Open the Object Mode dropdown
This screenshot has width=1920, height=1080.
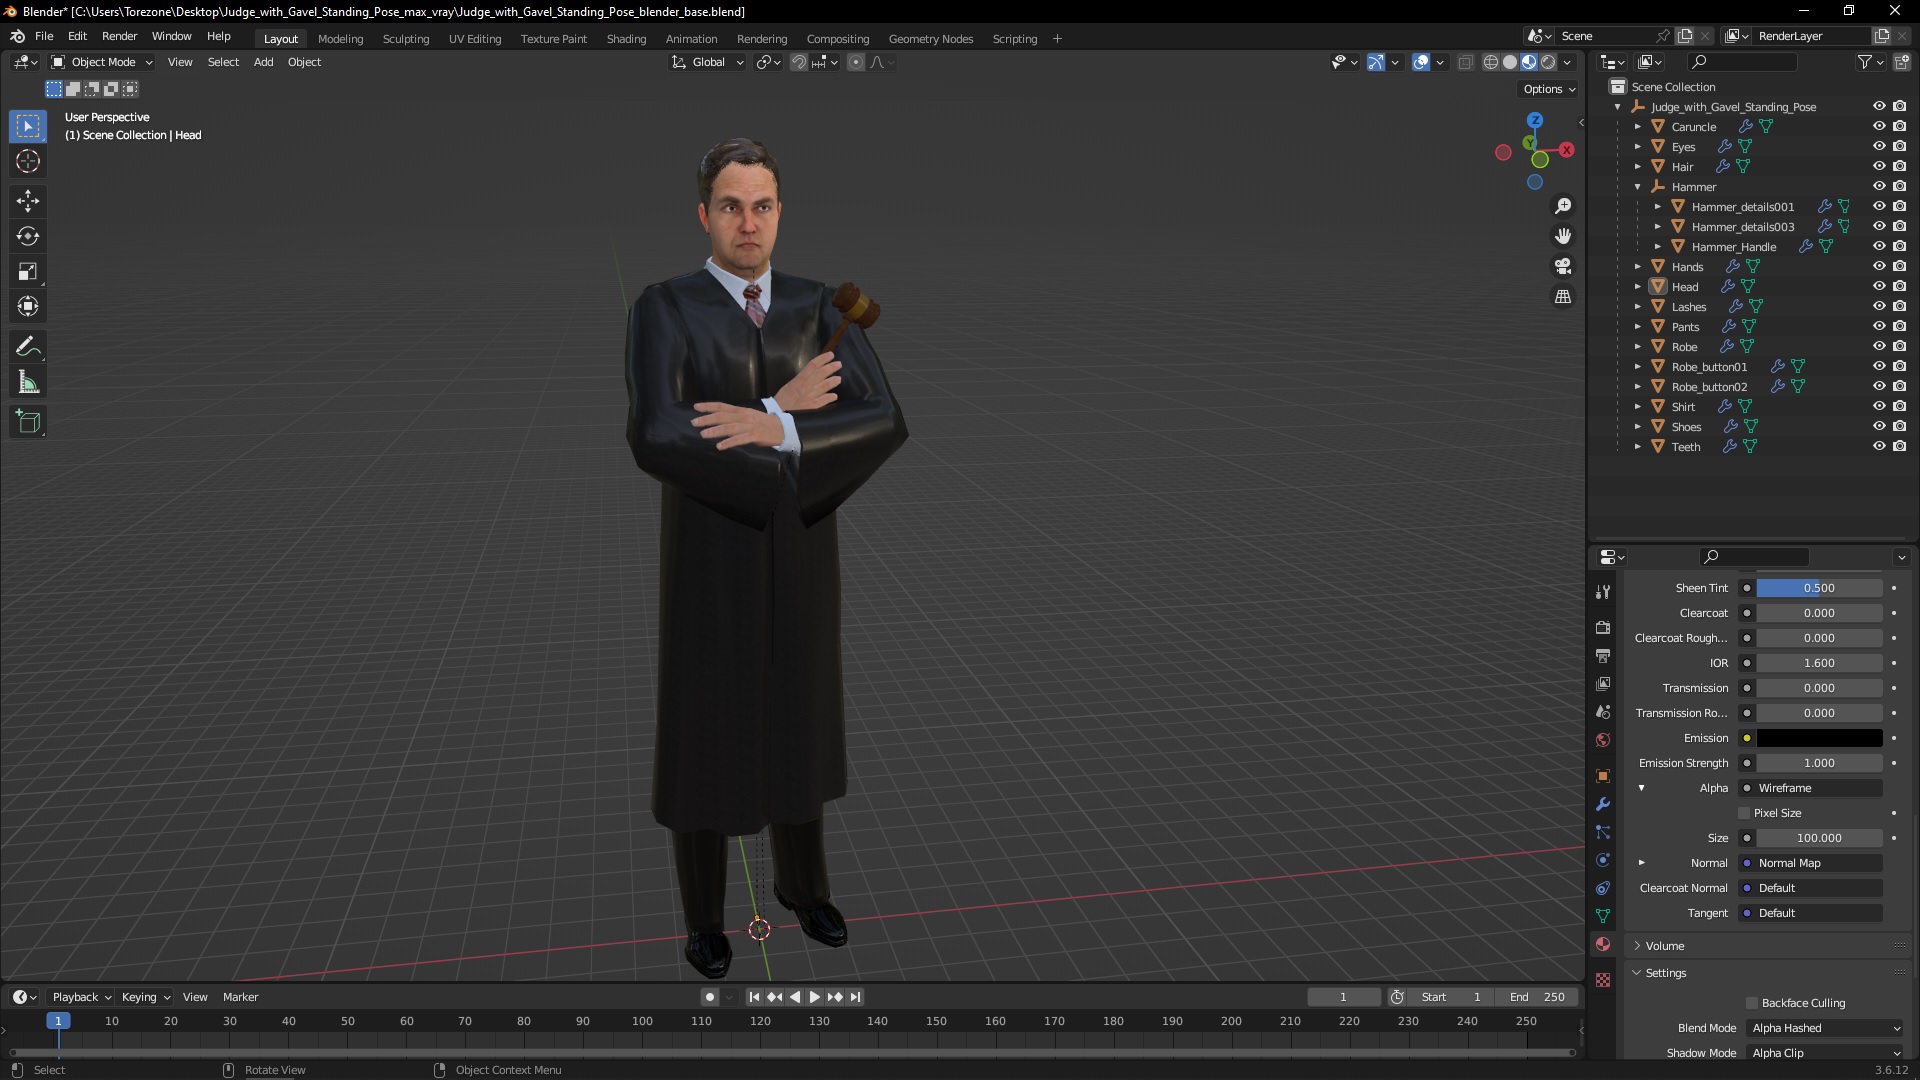pos(101,62)
